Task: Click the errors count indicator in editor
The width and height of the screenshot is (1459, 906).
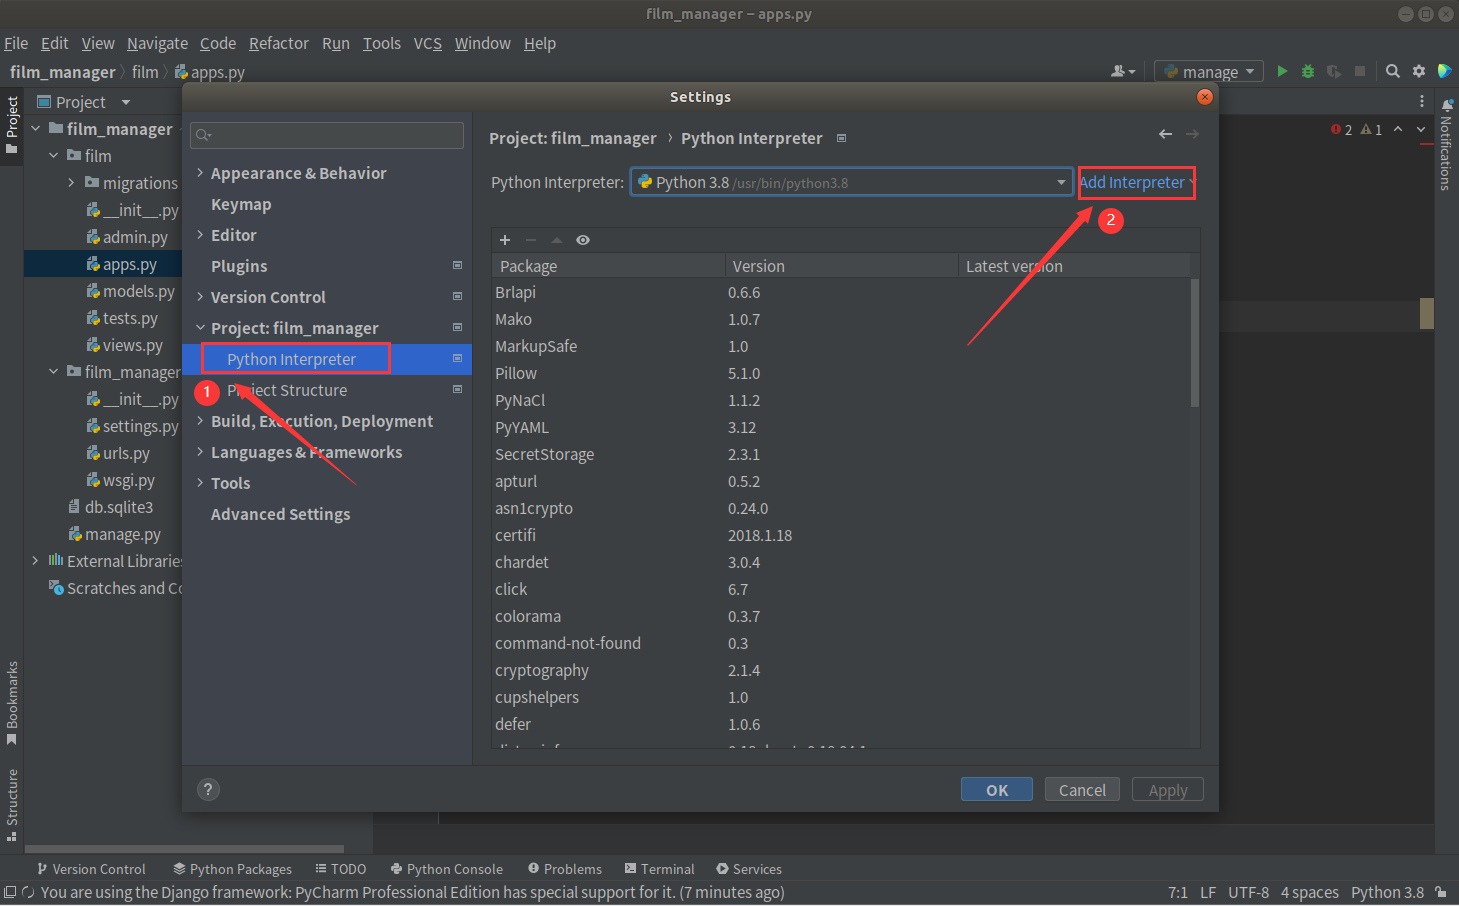Action: click(x=1342, y=130)
